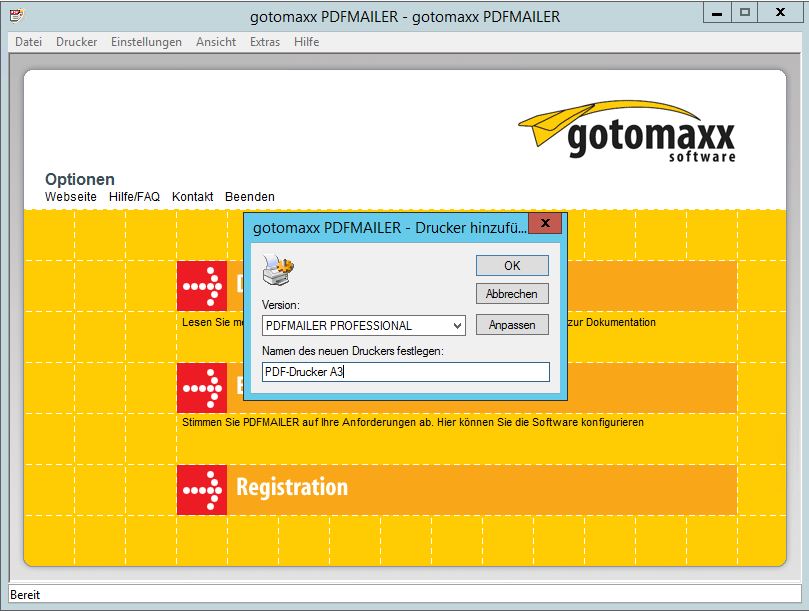Click the topmost red arrow menu icon
The height and width of the screenshot is (611, 809).
point(202,286)
